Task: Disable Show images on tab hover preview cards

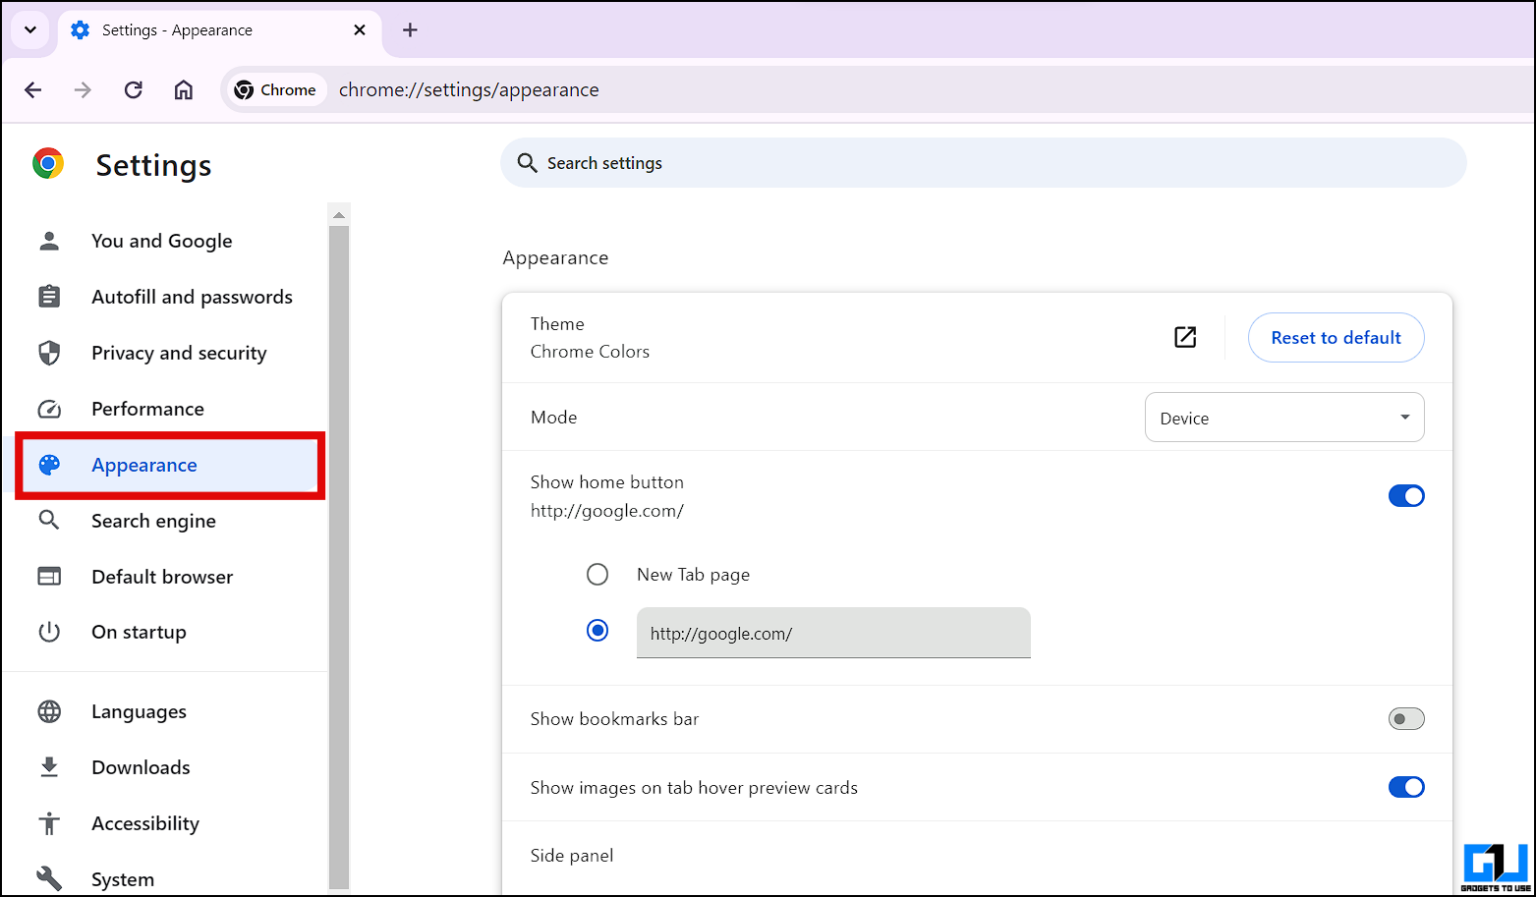Action: 1406,787
